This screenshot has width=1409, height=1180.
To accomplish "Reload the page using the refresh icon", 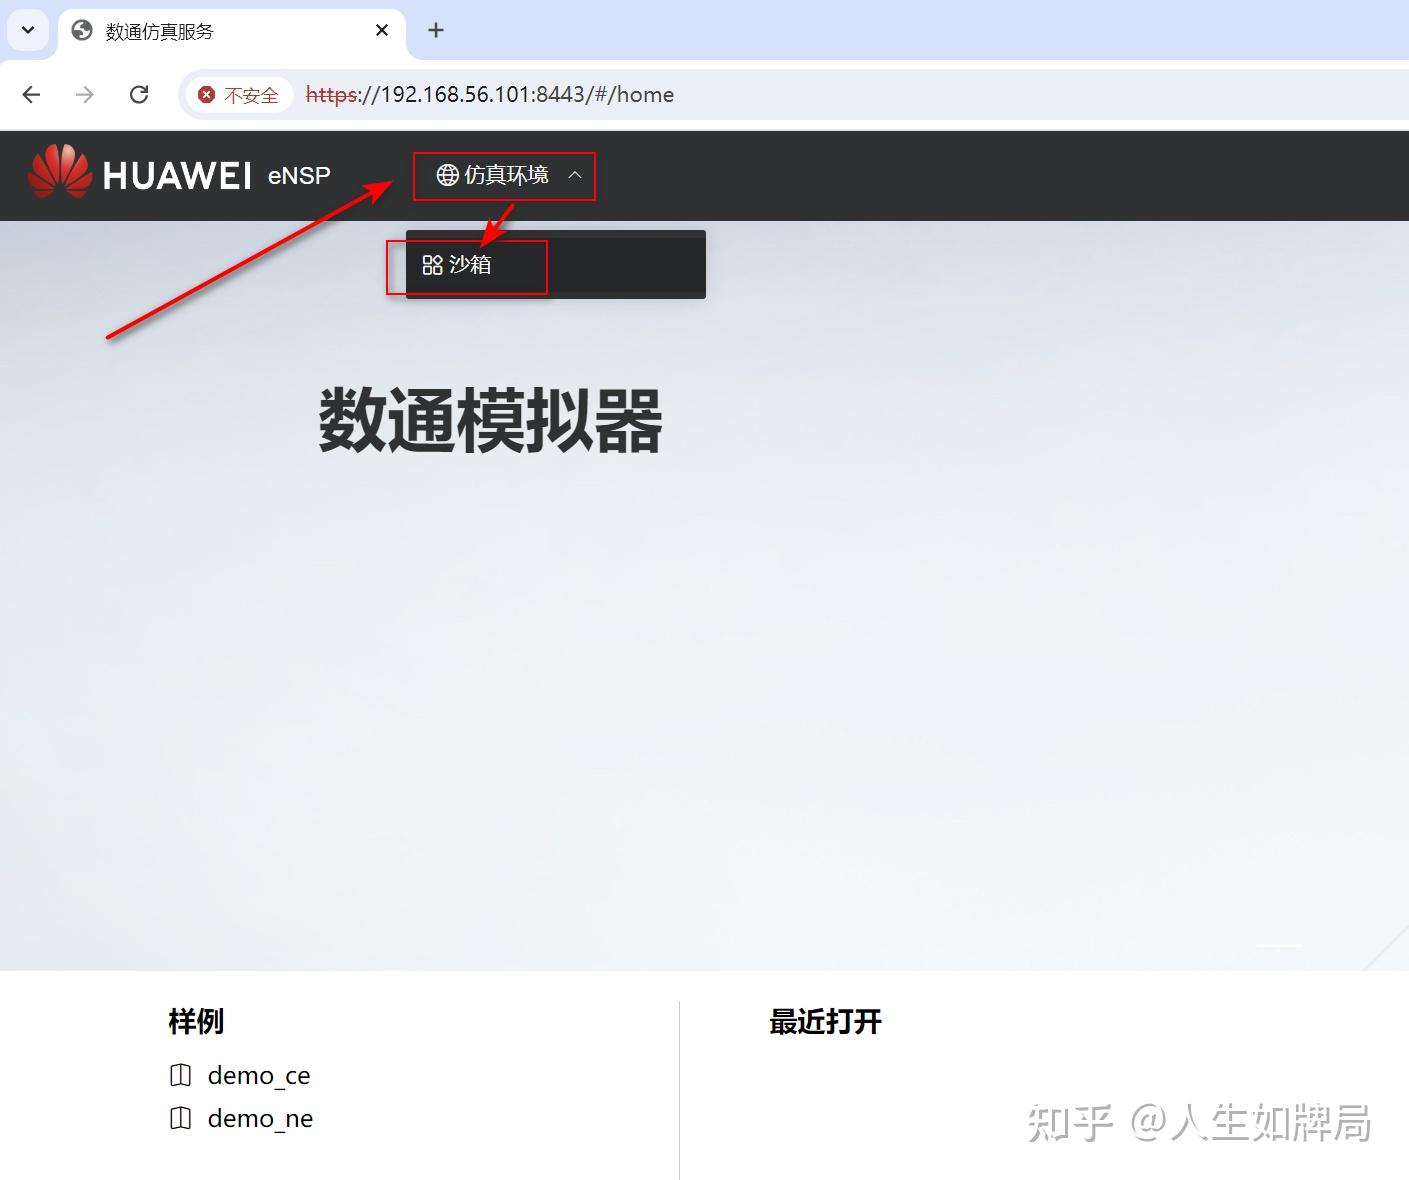I will pos(139,94).
